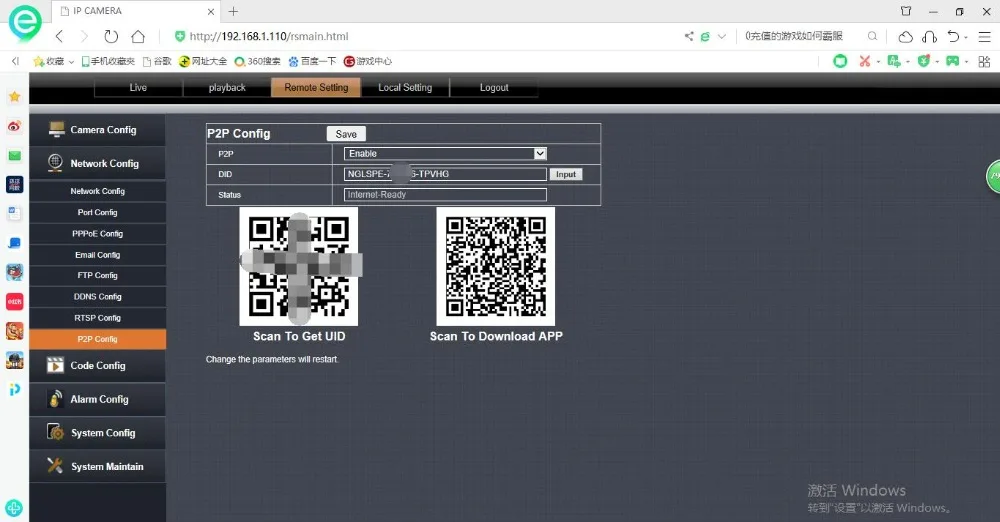The width and height of the screenshot is (1000, 522).
Task: Click the undo closed tab arrow
Action: [953, 36]
